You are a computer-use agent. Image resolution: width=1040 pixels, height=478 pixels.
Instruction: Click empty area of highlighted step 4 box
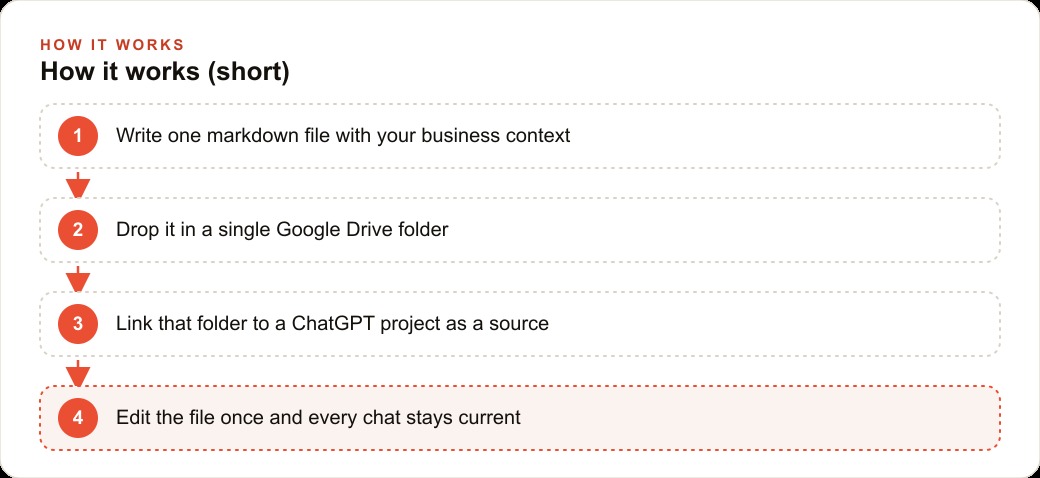coord(763,418)
